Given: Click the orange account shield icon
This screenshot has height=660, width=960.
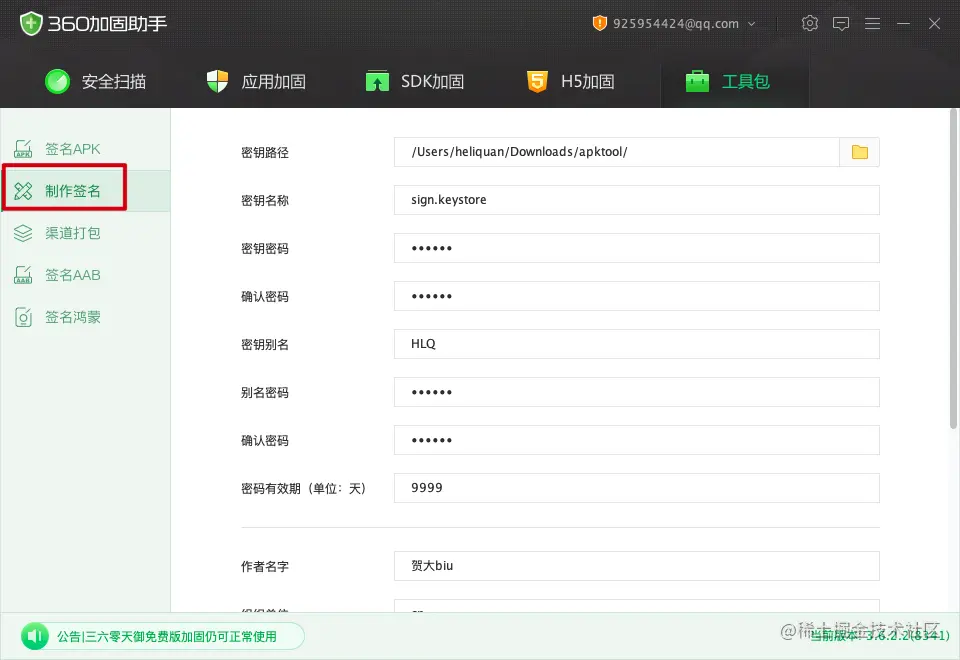Looking at the screenshot, I should (599, 23).
